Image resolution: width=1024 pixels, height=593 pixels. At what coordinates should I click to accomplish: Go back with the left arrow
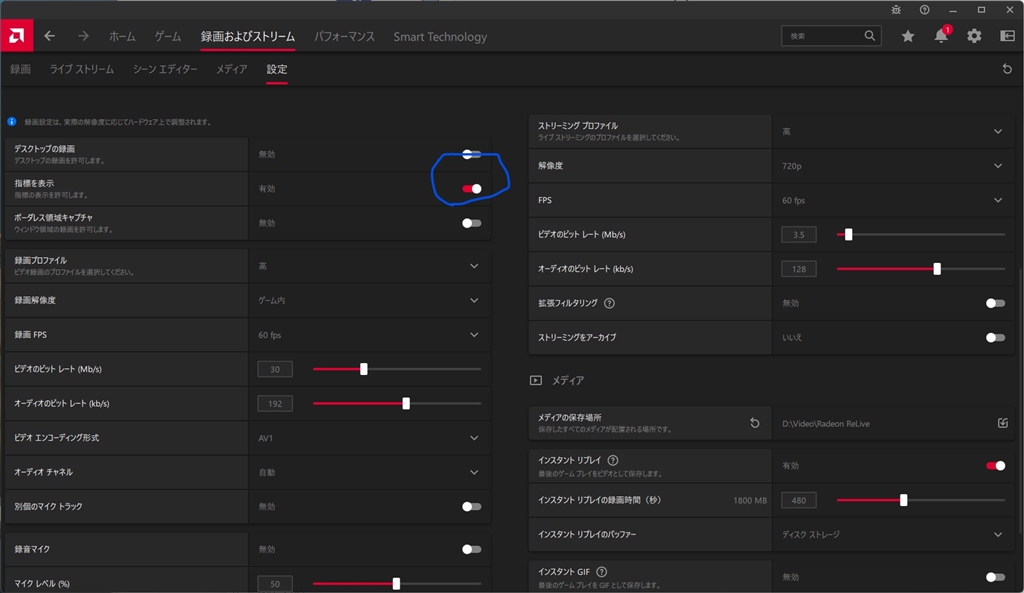(x=50, y=36)
